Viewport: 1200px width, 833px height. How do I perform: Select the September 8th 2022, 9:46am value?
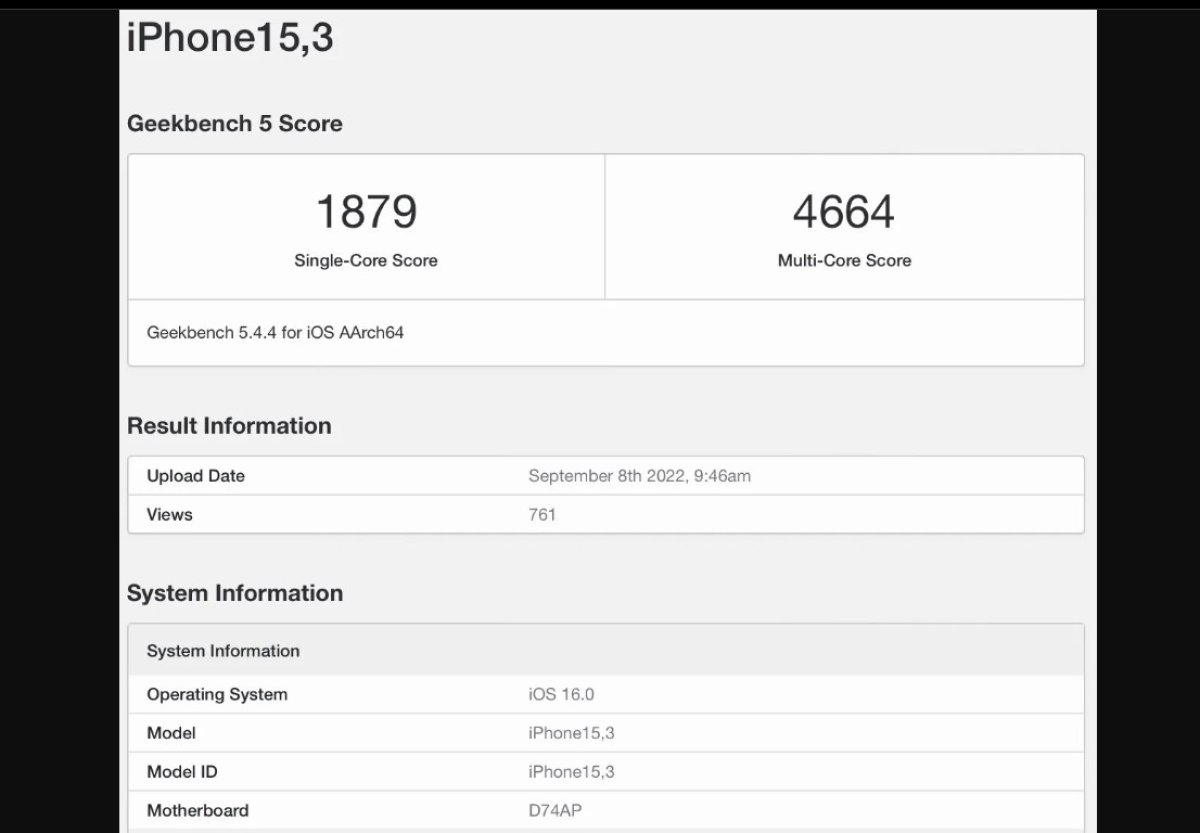[639, 476]
